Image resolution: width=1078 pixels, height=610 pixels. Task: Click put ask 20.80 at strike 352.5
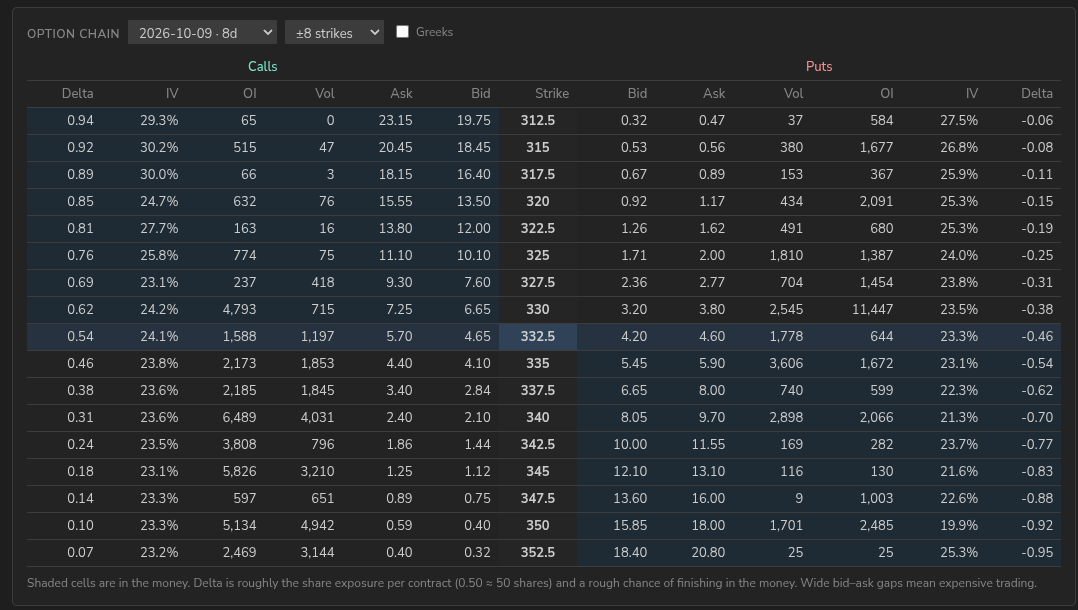(x=708, y=552)
